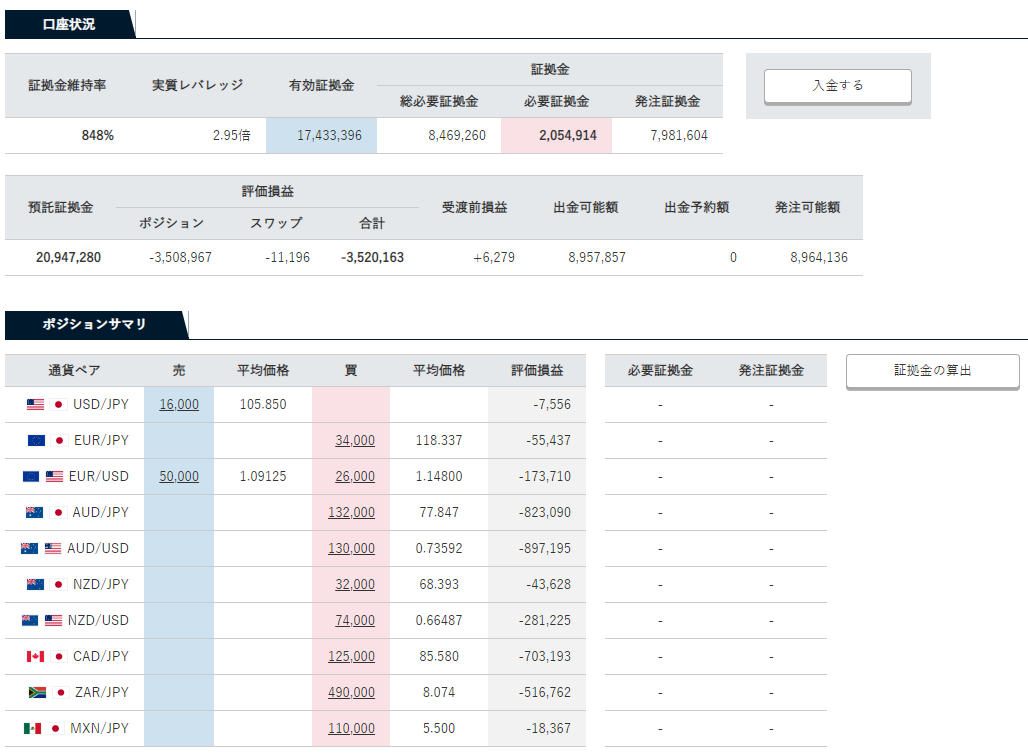Click the 必要証拠金 value 2,054,914 cell
The image size is (1028, 755).
(557, 136)
